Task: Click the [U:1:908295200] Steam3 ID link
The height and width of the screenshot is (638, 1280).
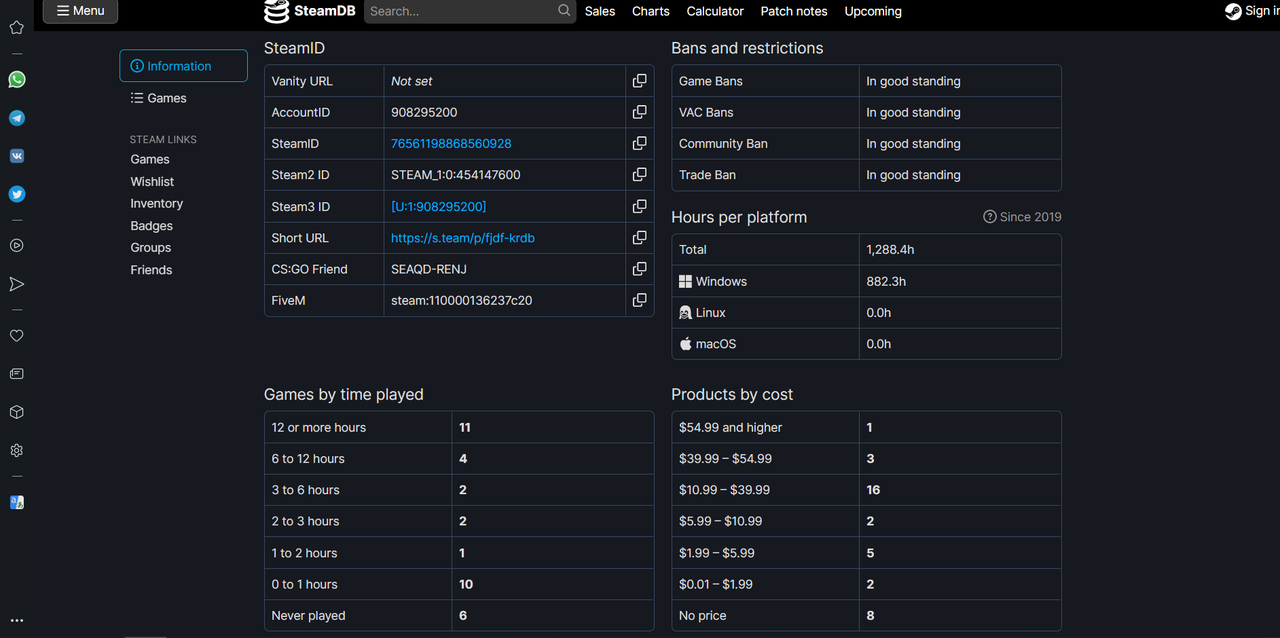Action: (439, 206)
